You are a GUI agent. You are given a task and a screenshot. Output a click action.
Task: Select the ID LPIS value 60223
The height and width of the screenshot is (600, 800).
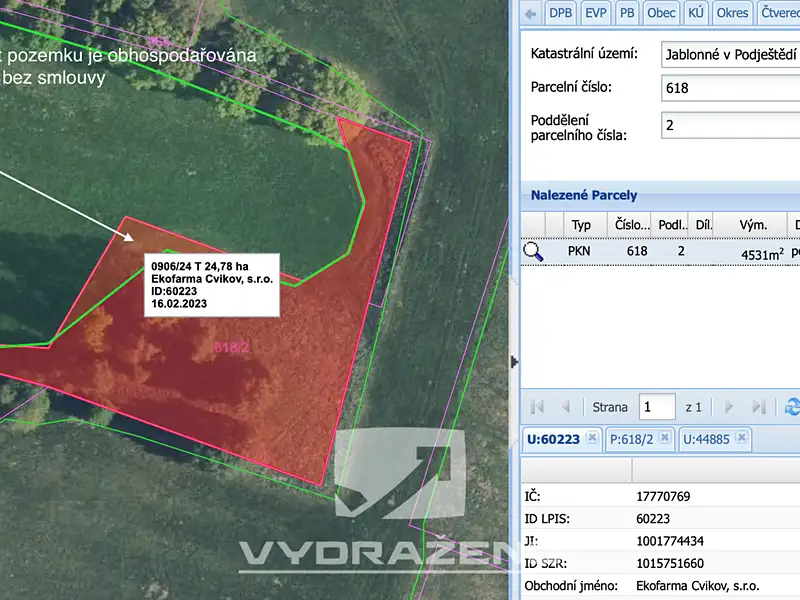pos(653,519)
